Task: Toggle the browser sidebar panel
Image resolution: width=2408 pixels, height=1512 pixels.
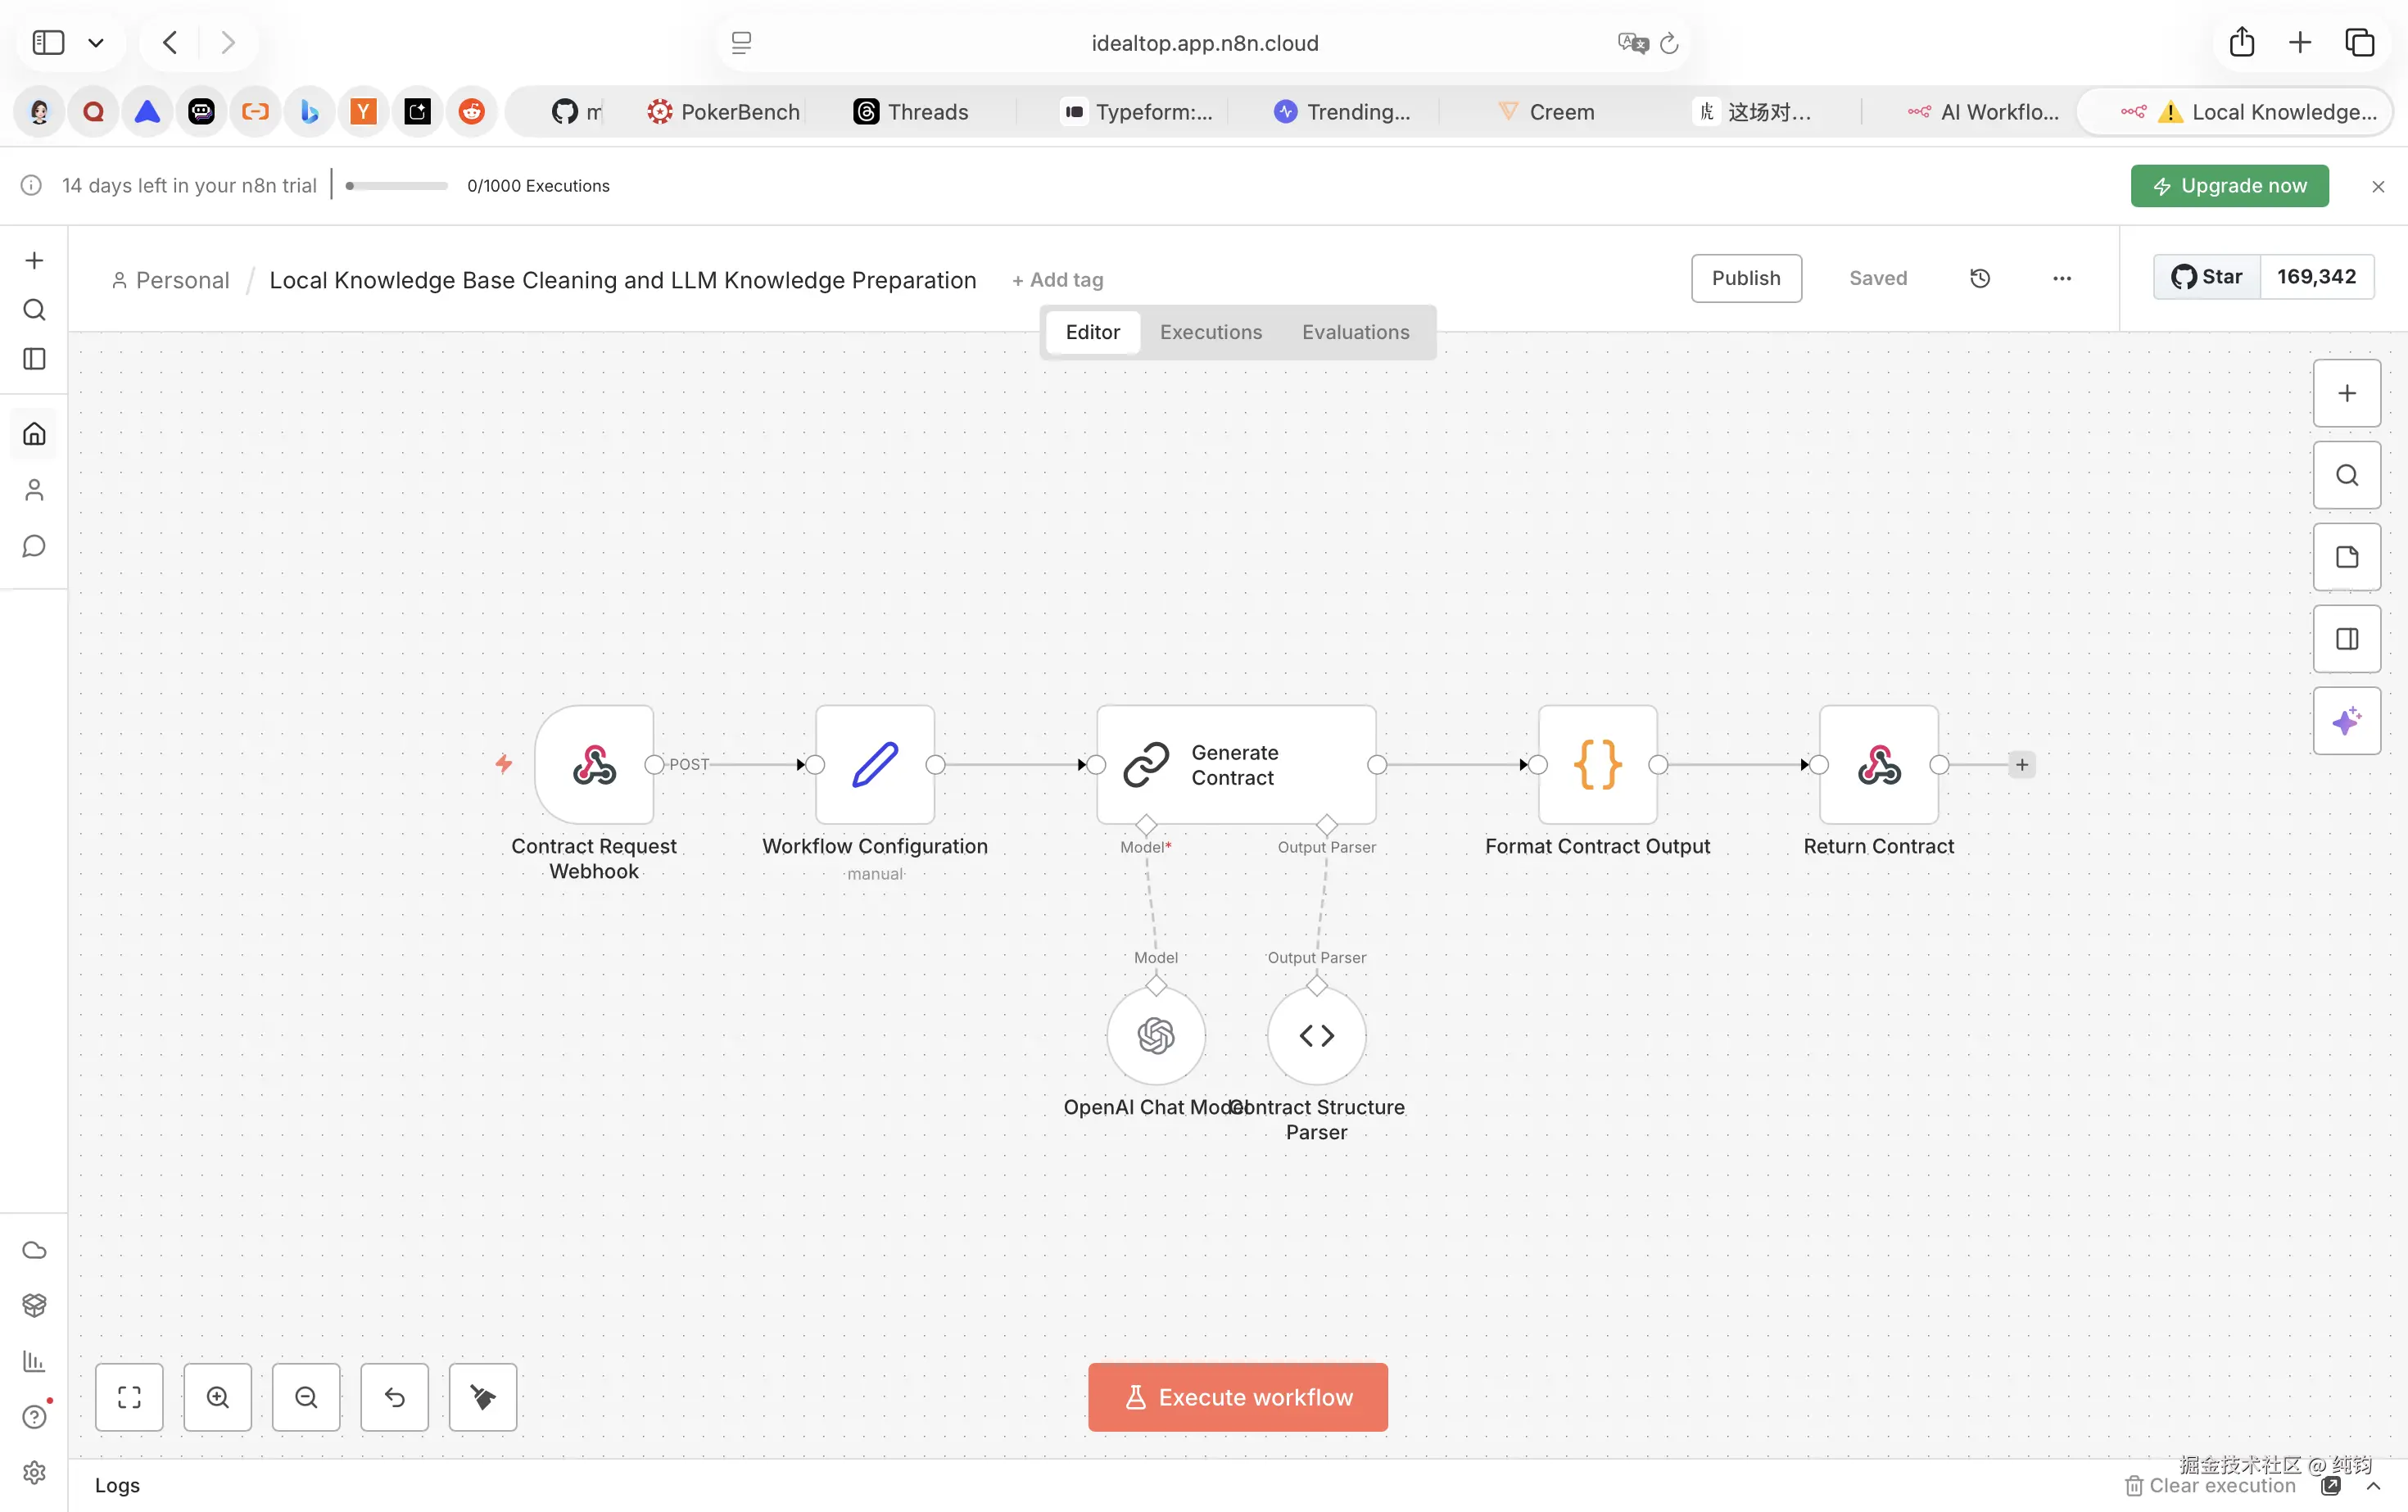Action: click(48, 43)
